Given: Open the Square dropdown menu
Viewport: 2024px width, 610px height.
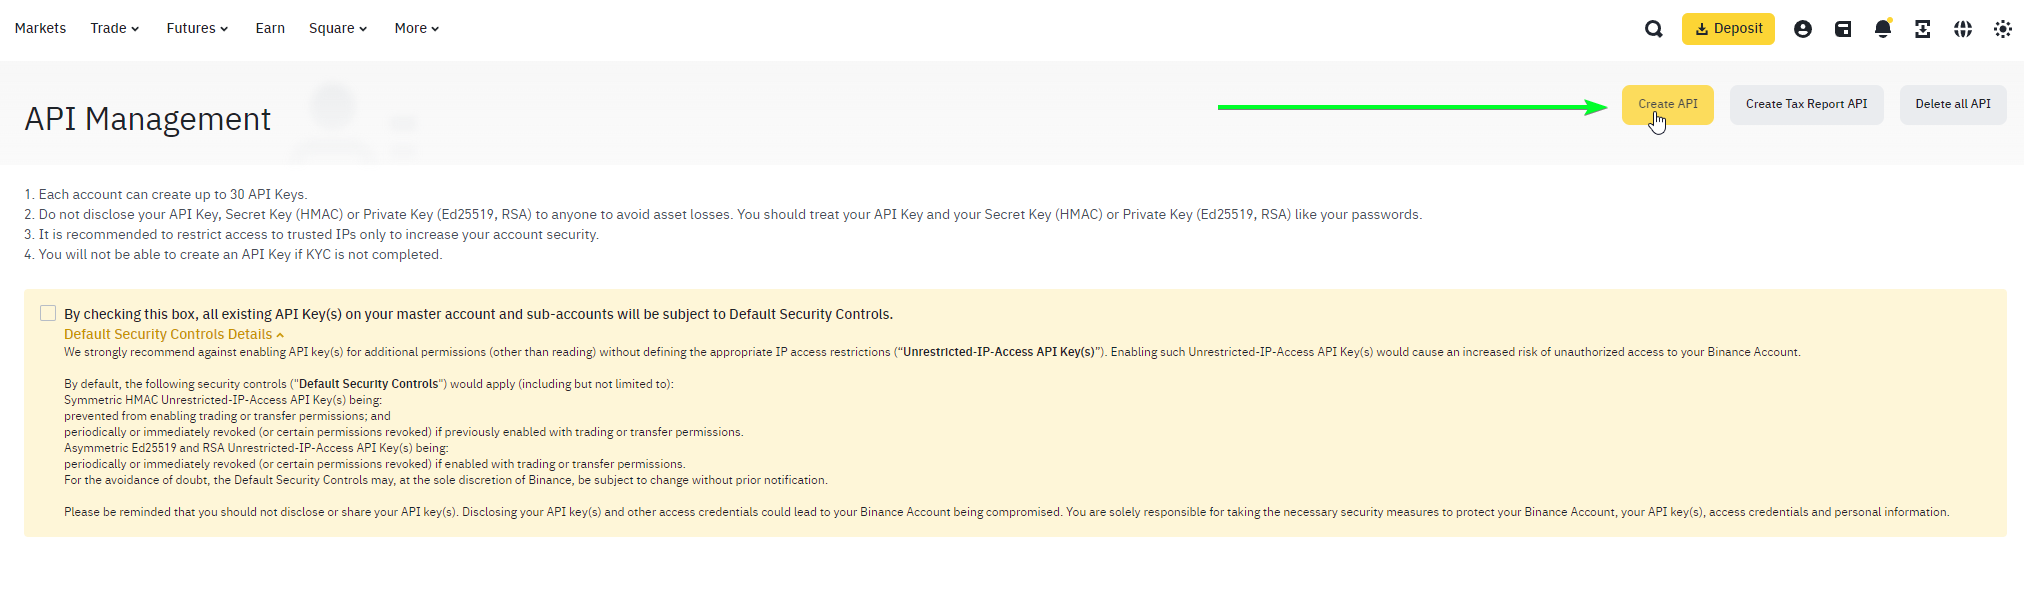Looking at the screenshot, I should coord(338,28).
